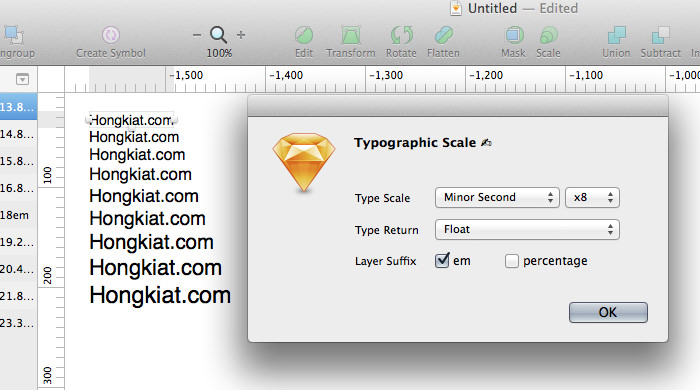The image size is (700, 390).
Task: Open the Type Scale Minor Second dropdown
Action: pos(497,197)
